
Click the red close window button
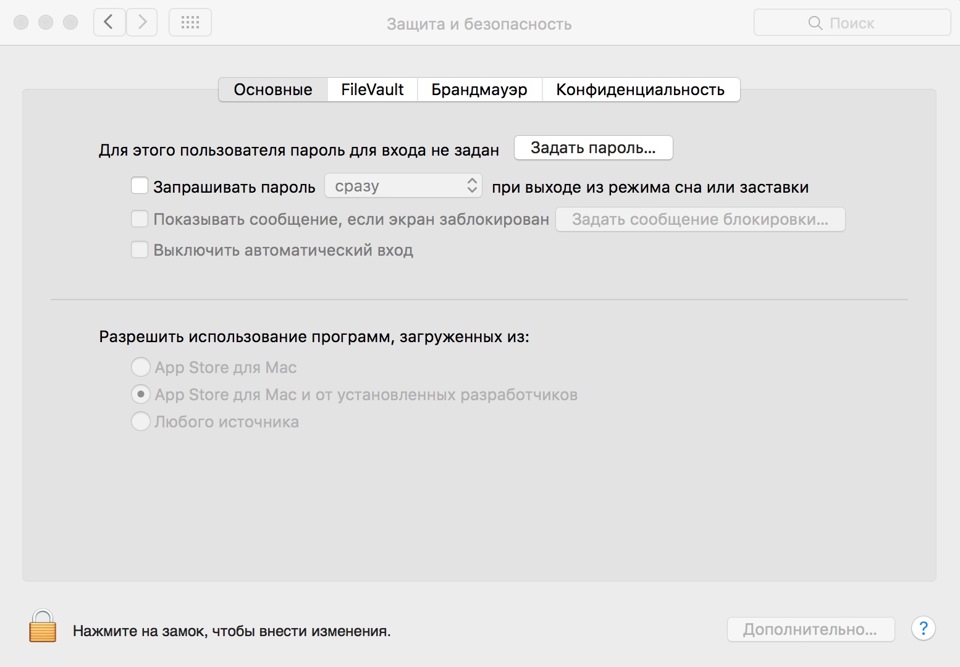(x=21, y=23)
